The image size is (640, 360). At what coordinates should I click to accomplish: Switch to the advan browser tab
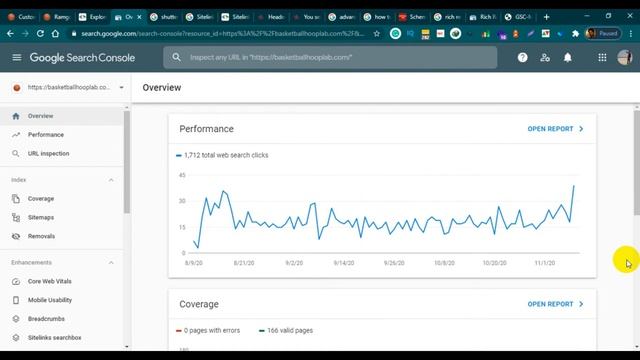coord(342,17)
